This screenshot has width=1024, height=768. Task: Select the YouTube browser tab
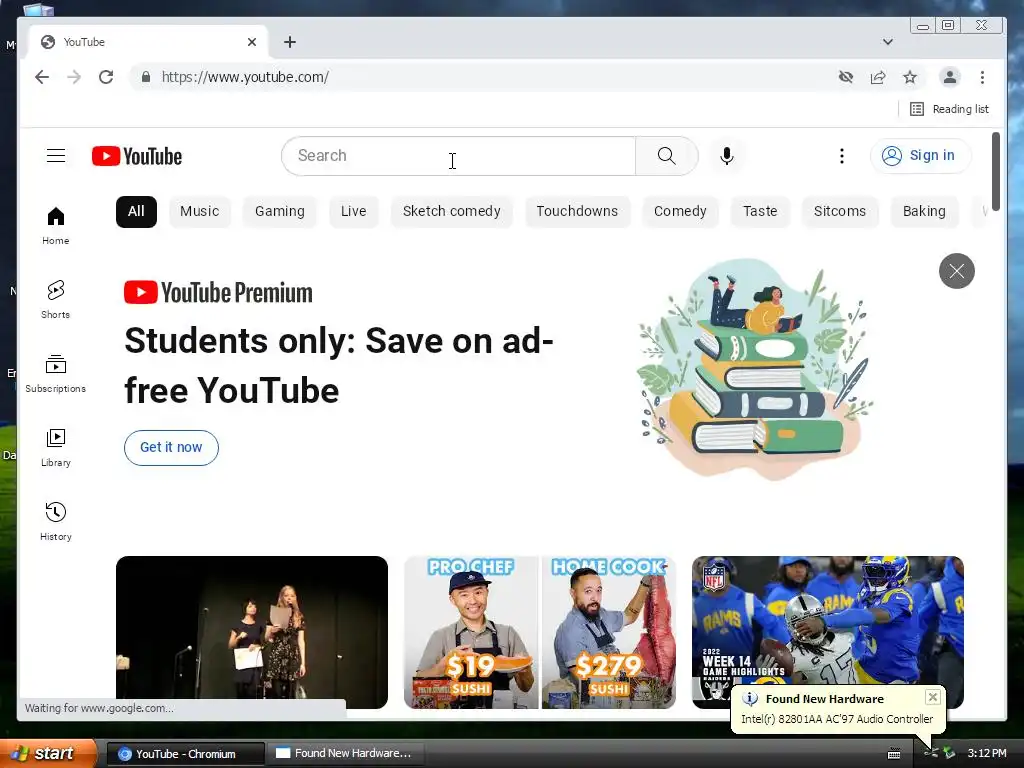coord(148,42)
